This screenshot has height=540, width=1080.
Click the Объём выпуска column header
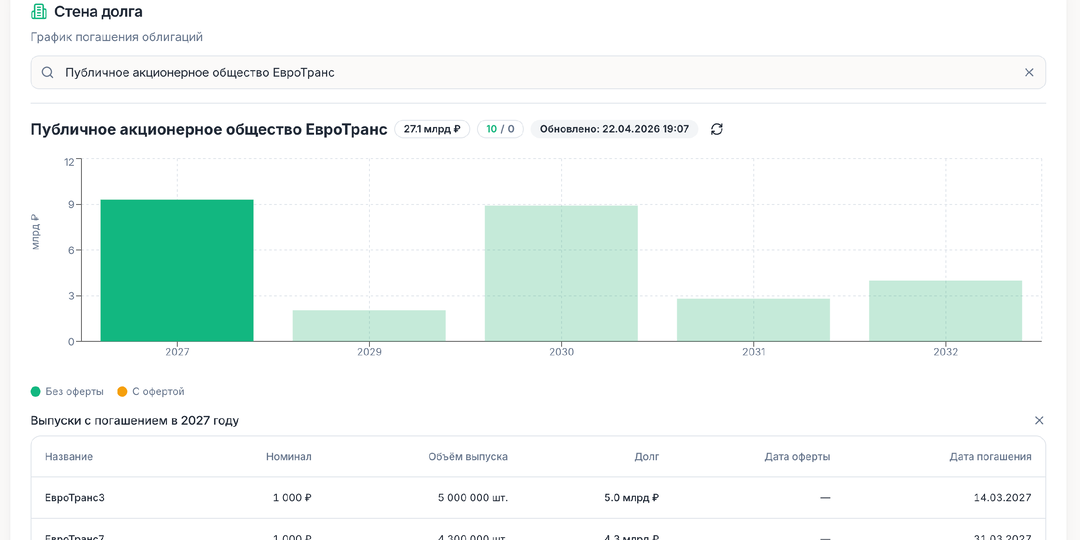pyautogui.click(x=468, y=457)
